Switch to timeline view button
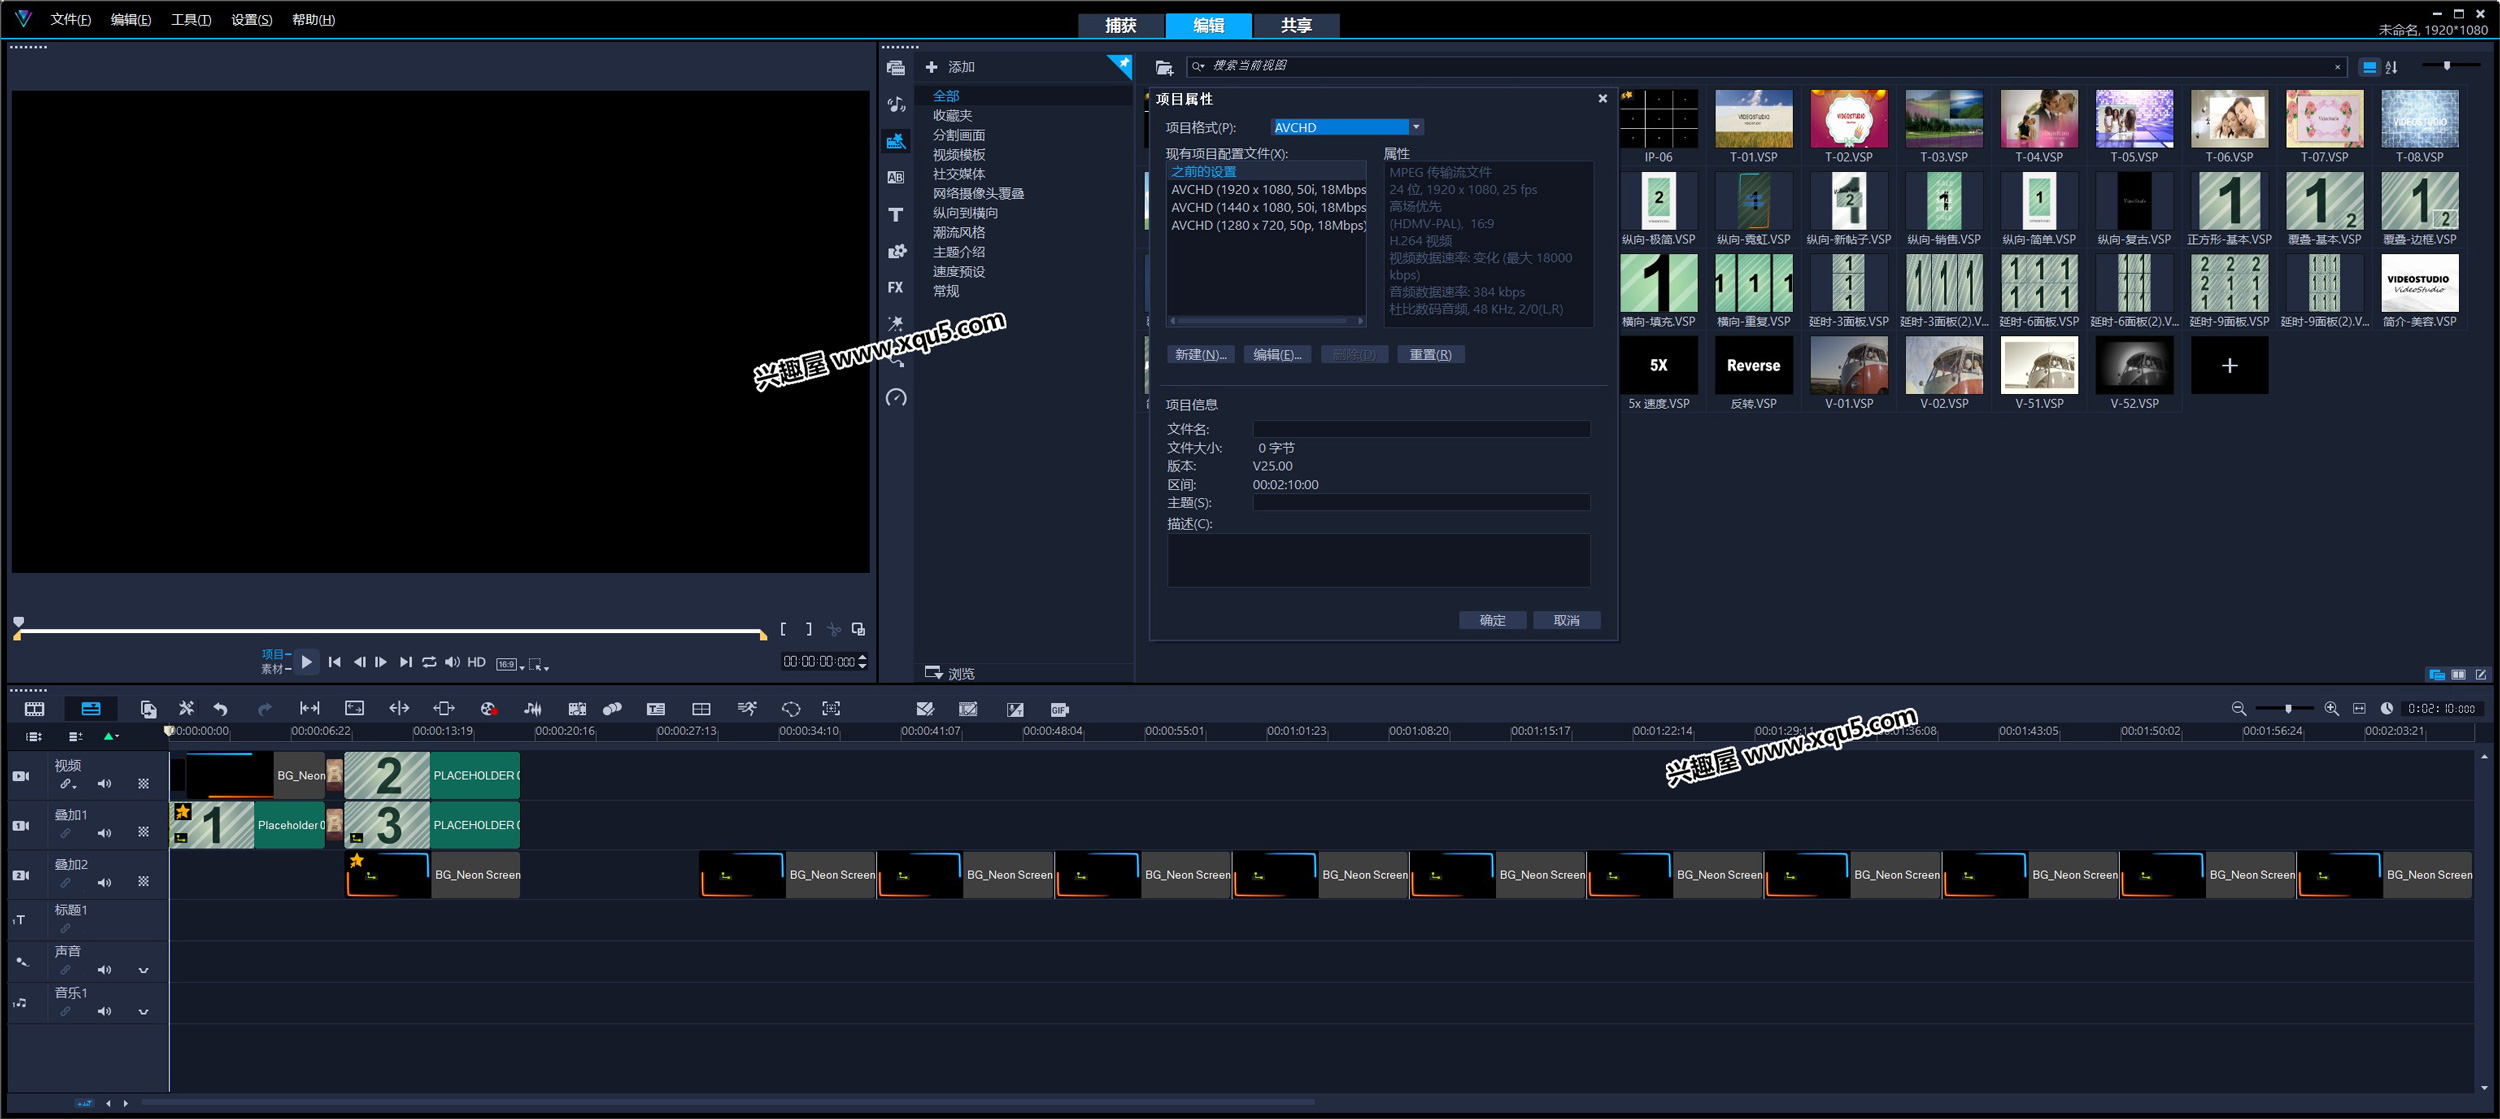 pyautogui.click(x=91, y=709)
